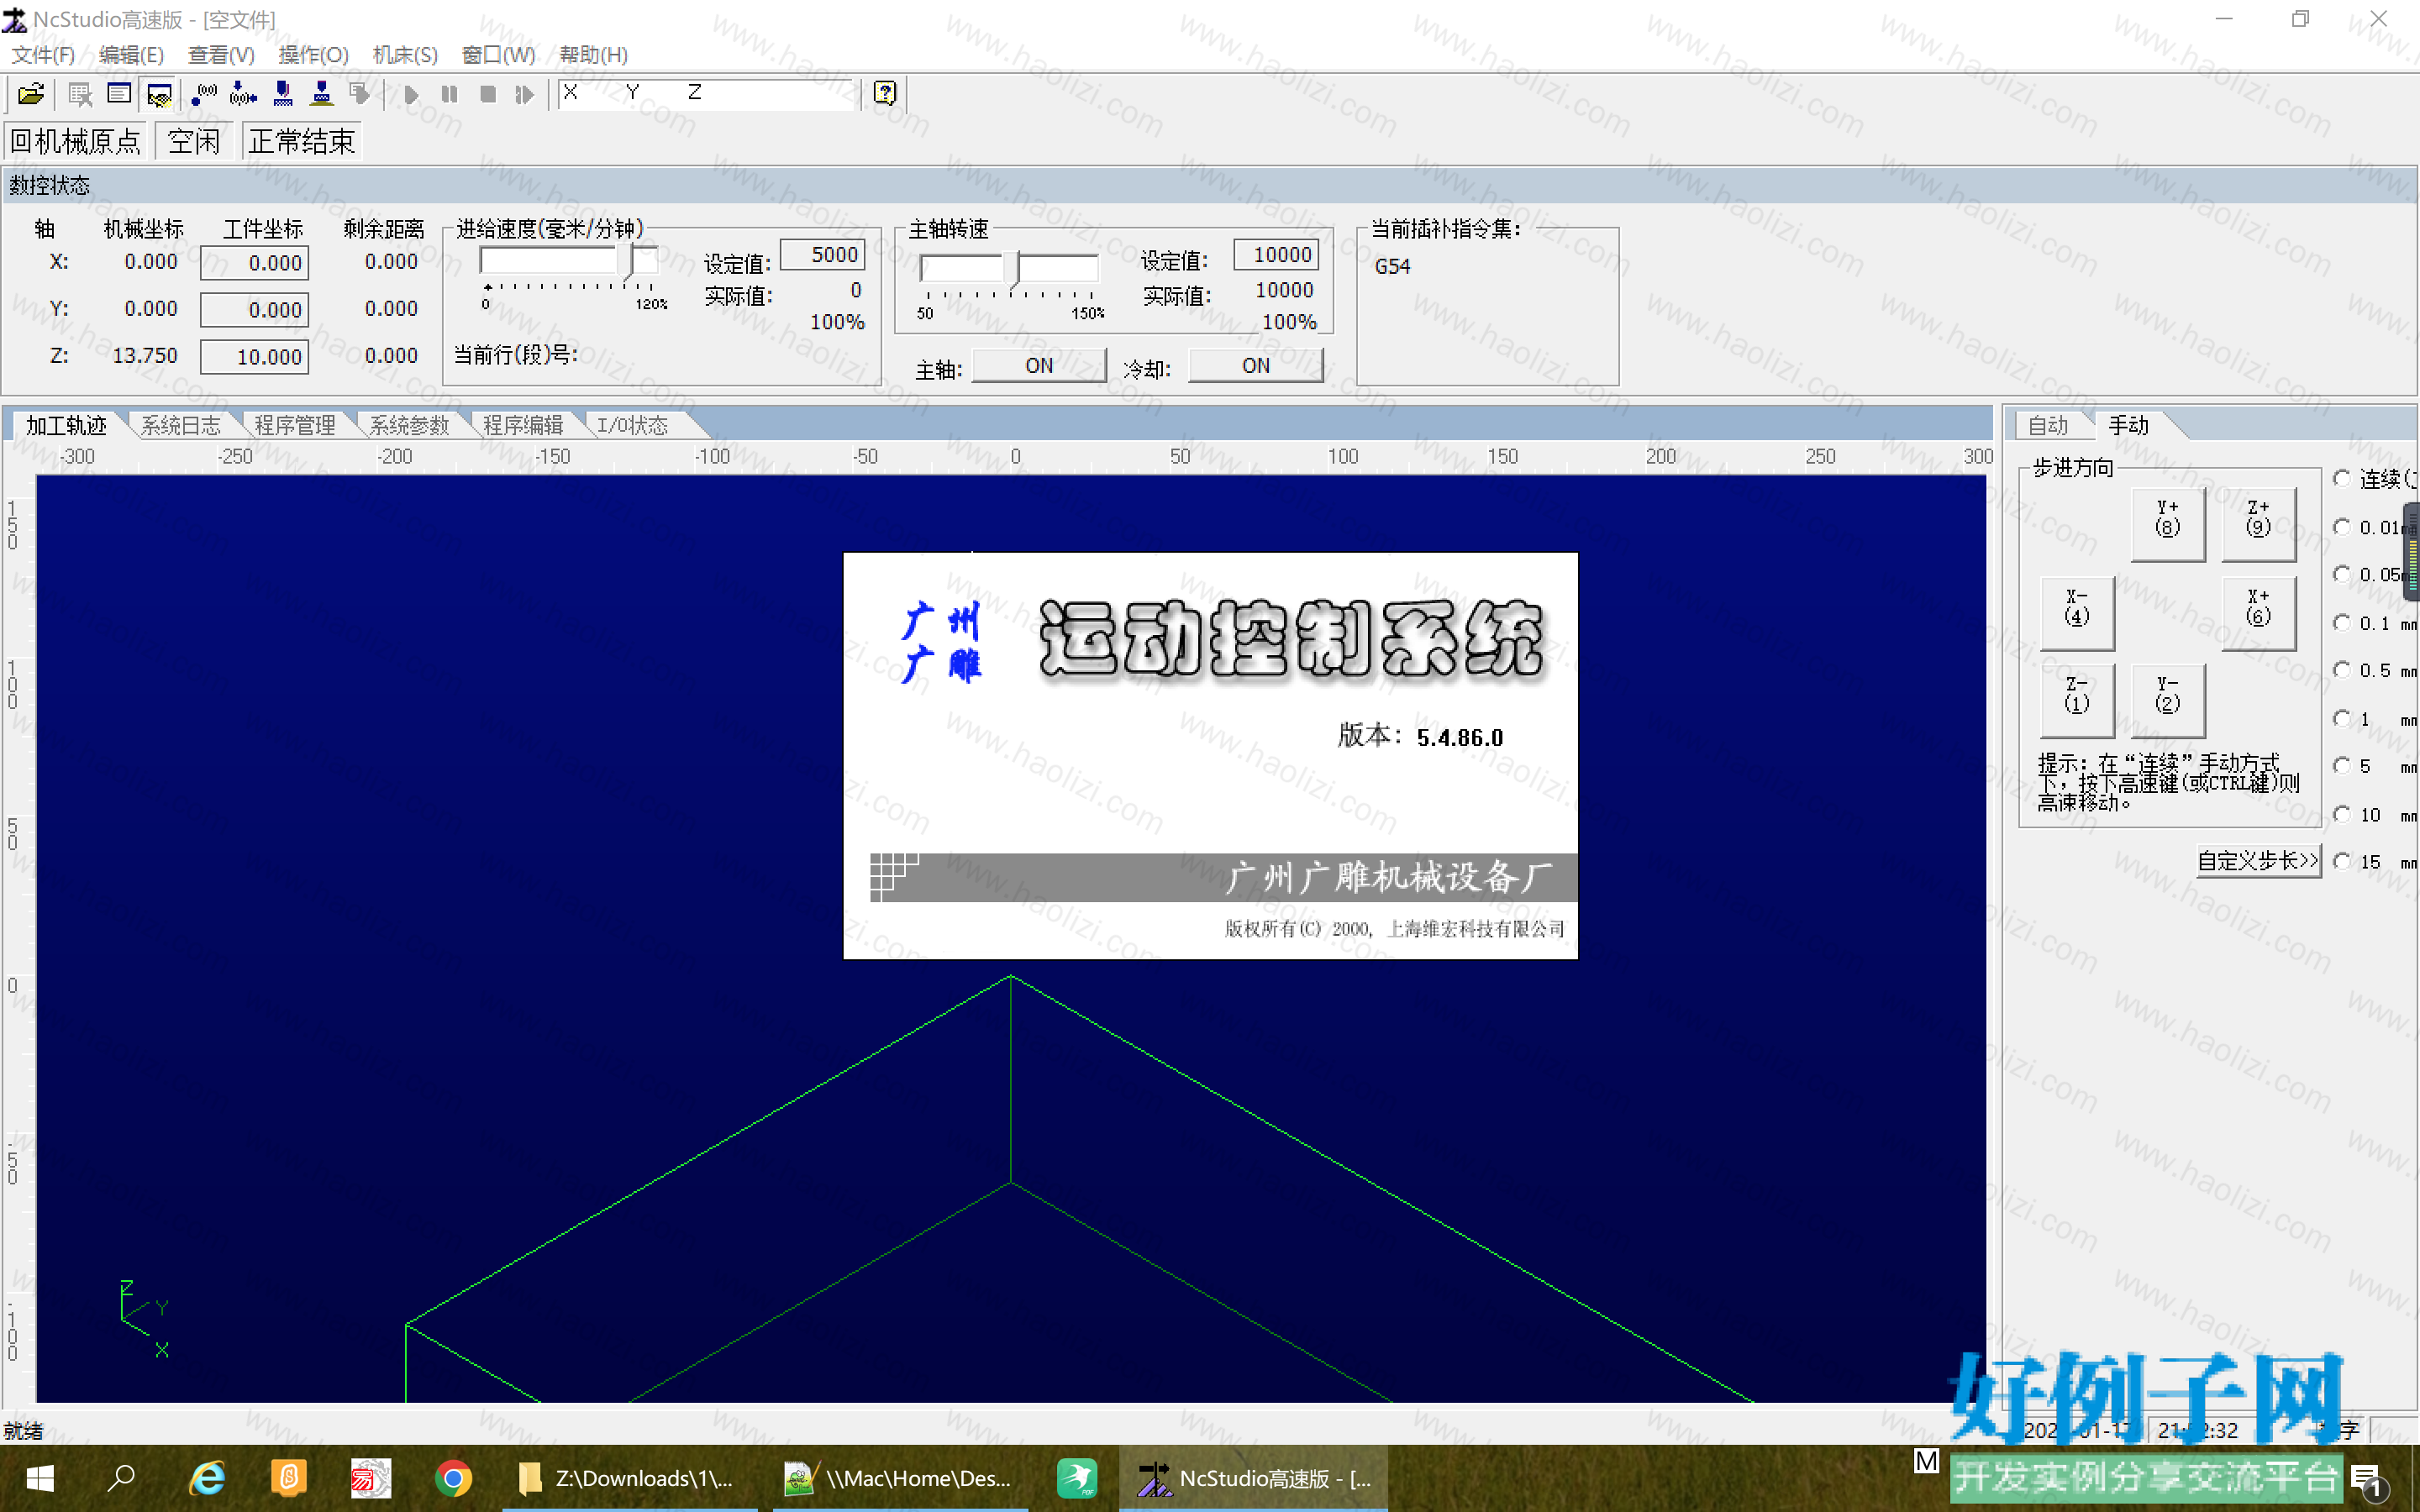Screen dimensions: 2420x1512
Task: Open the 查看(V) menu
Action: [x=221, y=55]
